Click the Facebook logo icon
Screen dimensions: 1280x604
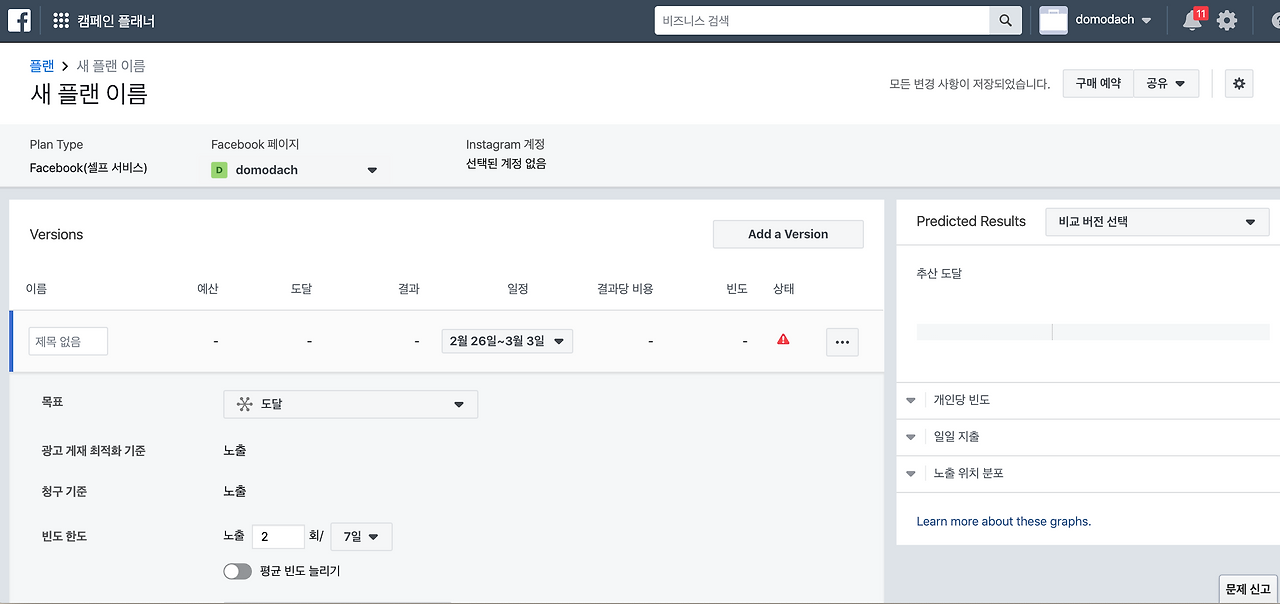[x=20, y=20]
